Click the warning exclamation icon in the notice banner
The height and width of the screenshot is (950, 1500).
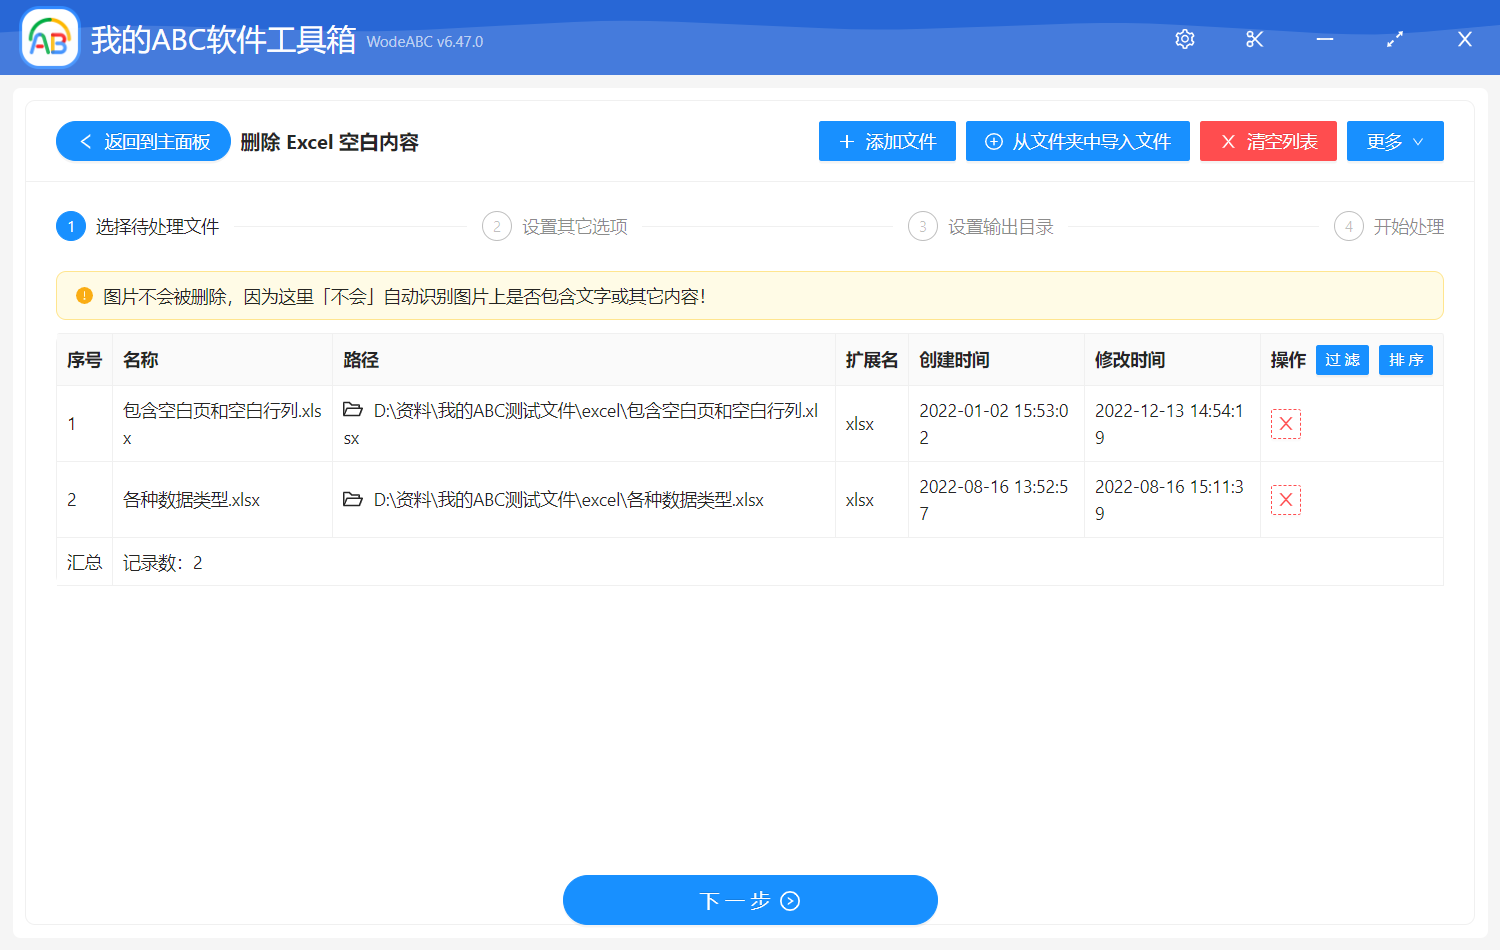83,295
